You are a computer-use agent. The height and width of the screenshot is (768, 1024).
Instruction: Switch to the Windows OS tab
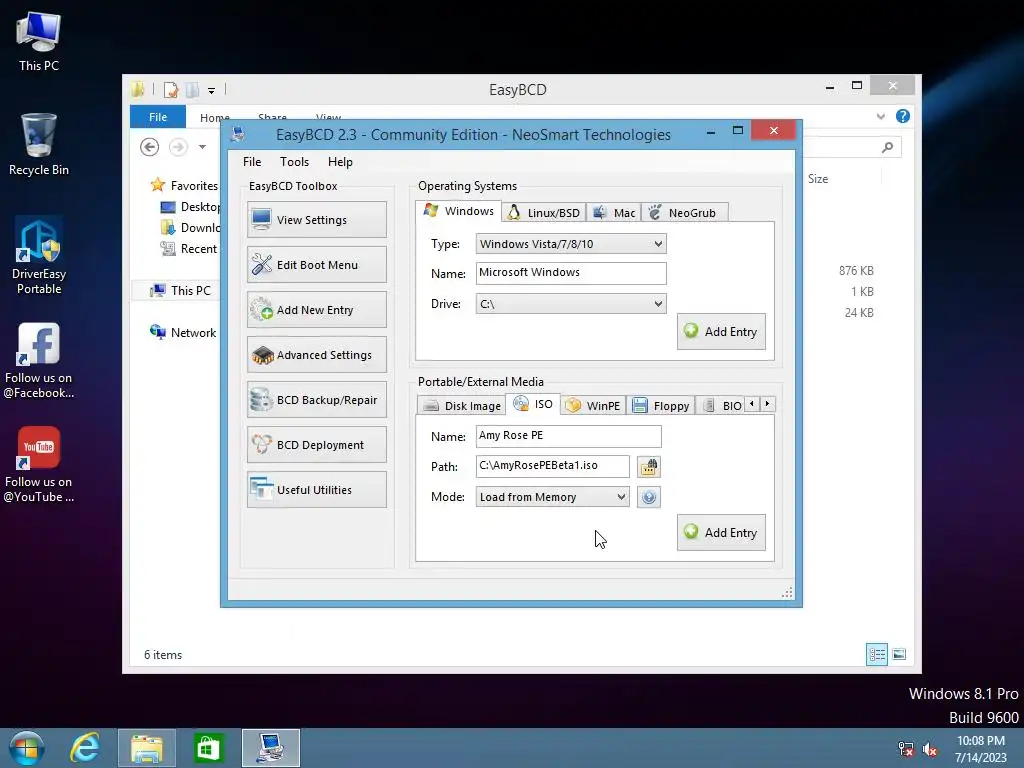(x=458, y=211)
